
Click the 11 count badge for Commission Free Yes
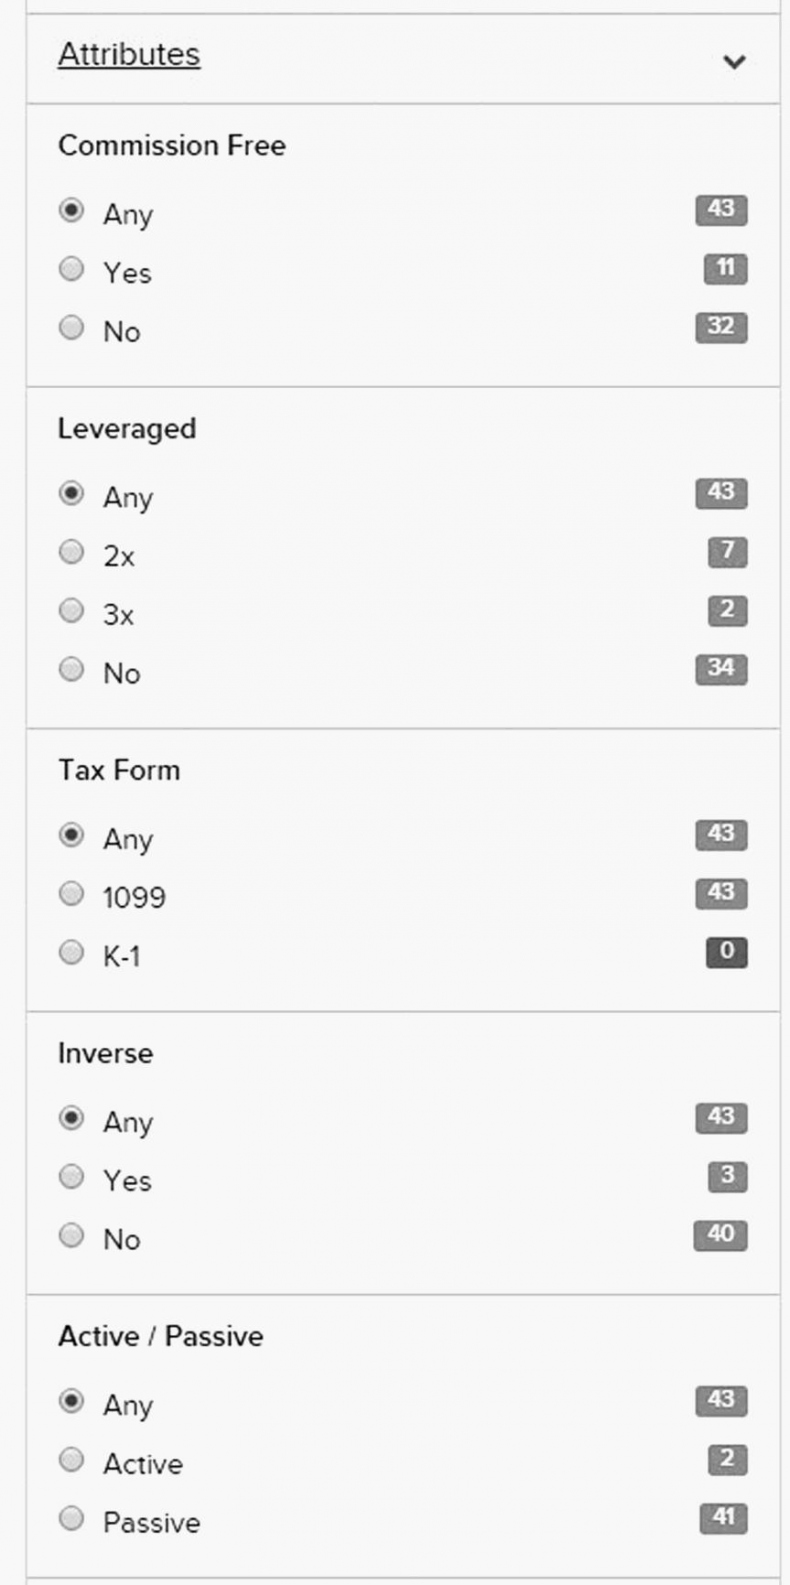725,268
